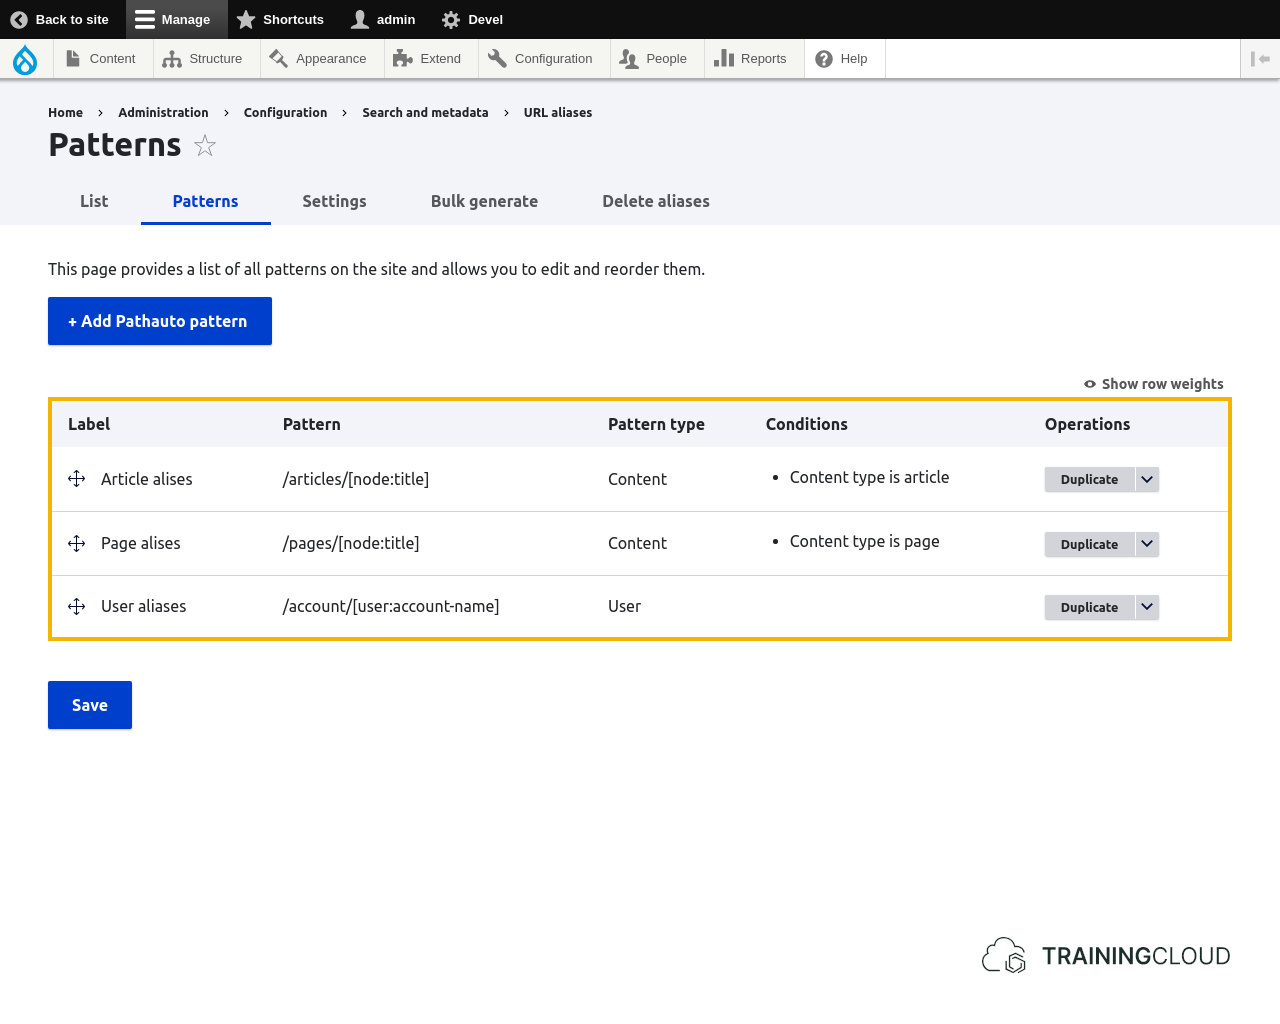1280x1024 pixels.
Task: Click the Drupal logo home icon
Action: tap(25, 60)
